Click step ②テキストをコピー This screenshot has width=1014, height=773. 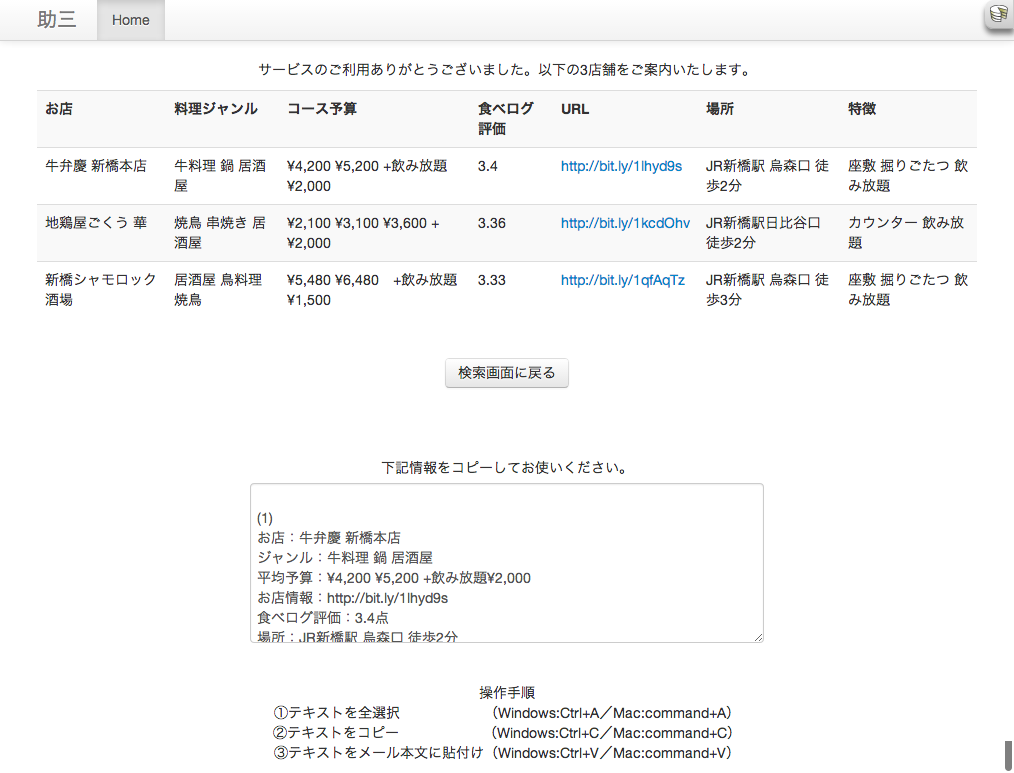pyautogui.click(x=336, y=733)
